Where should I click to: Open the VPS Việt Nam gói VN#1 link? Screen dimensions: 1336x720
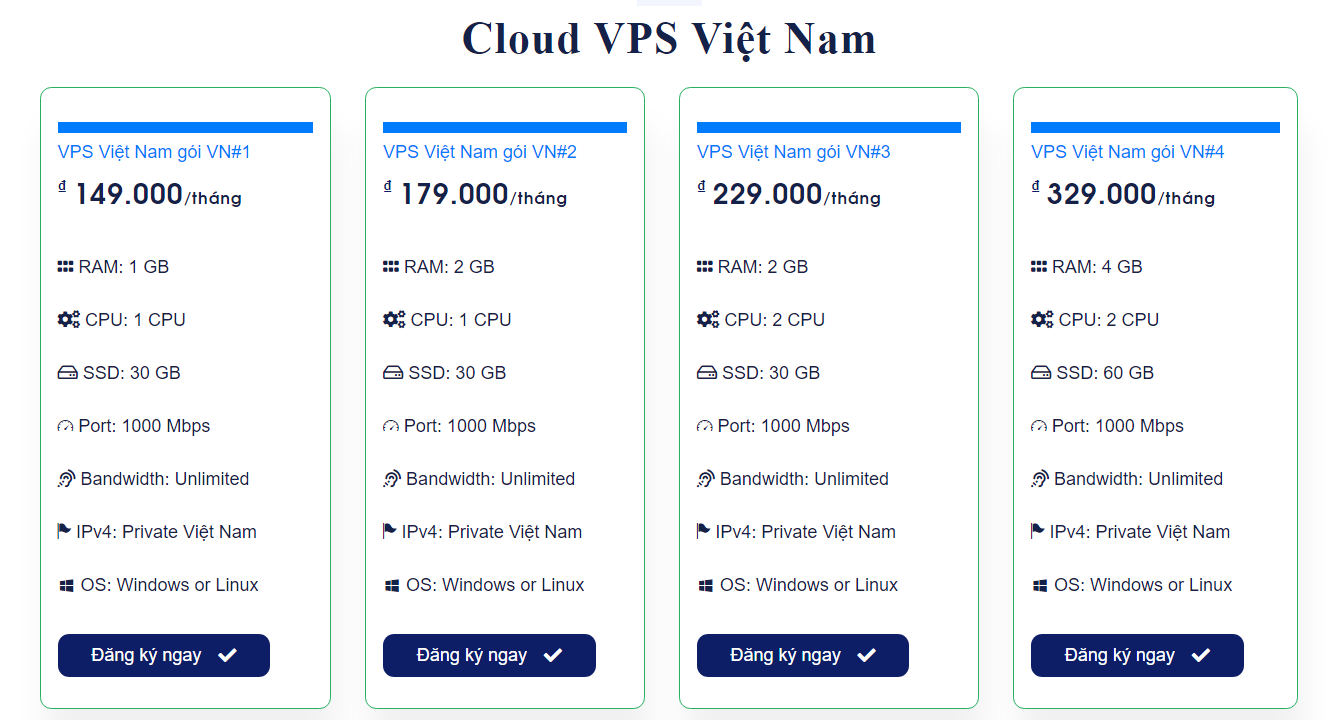point(154,152)
